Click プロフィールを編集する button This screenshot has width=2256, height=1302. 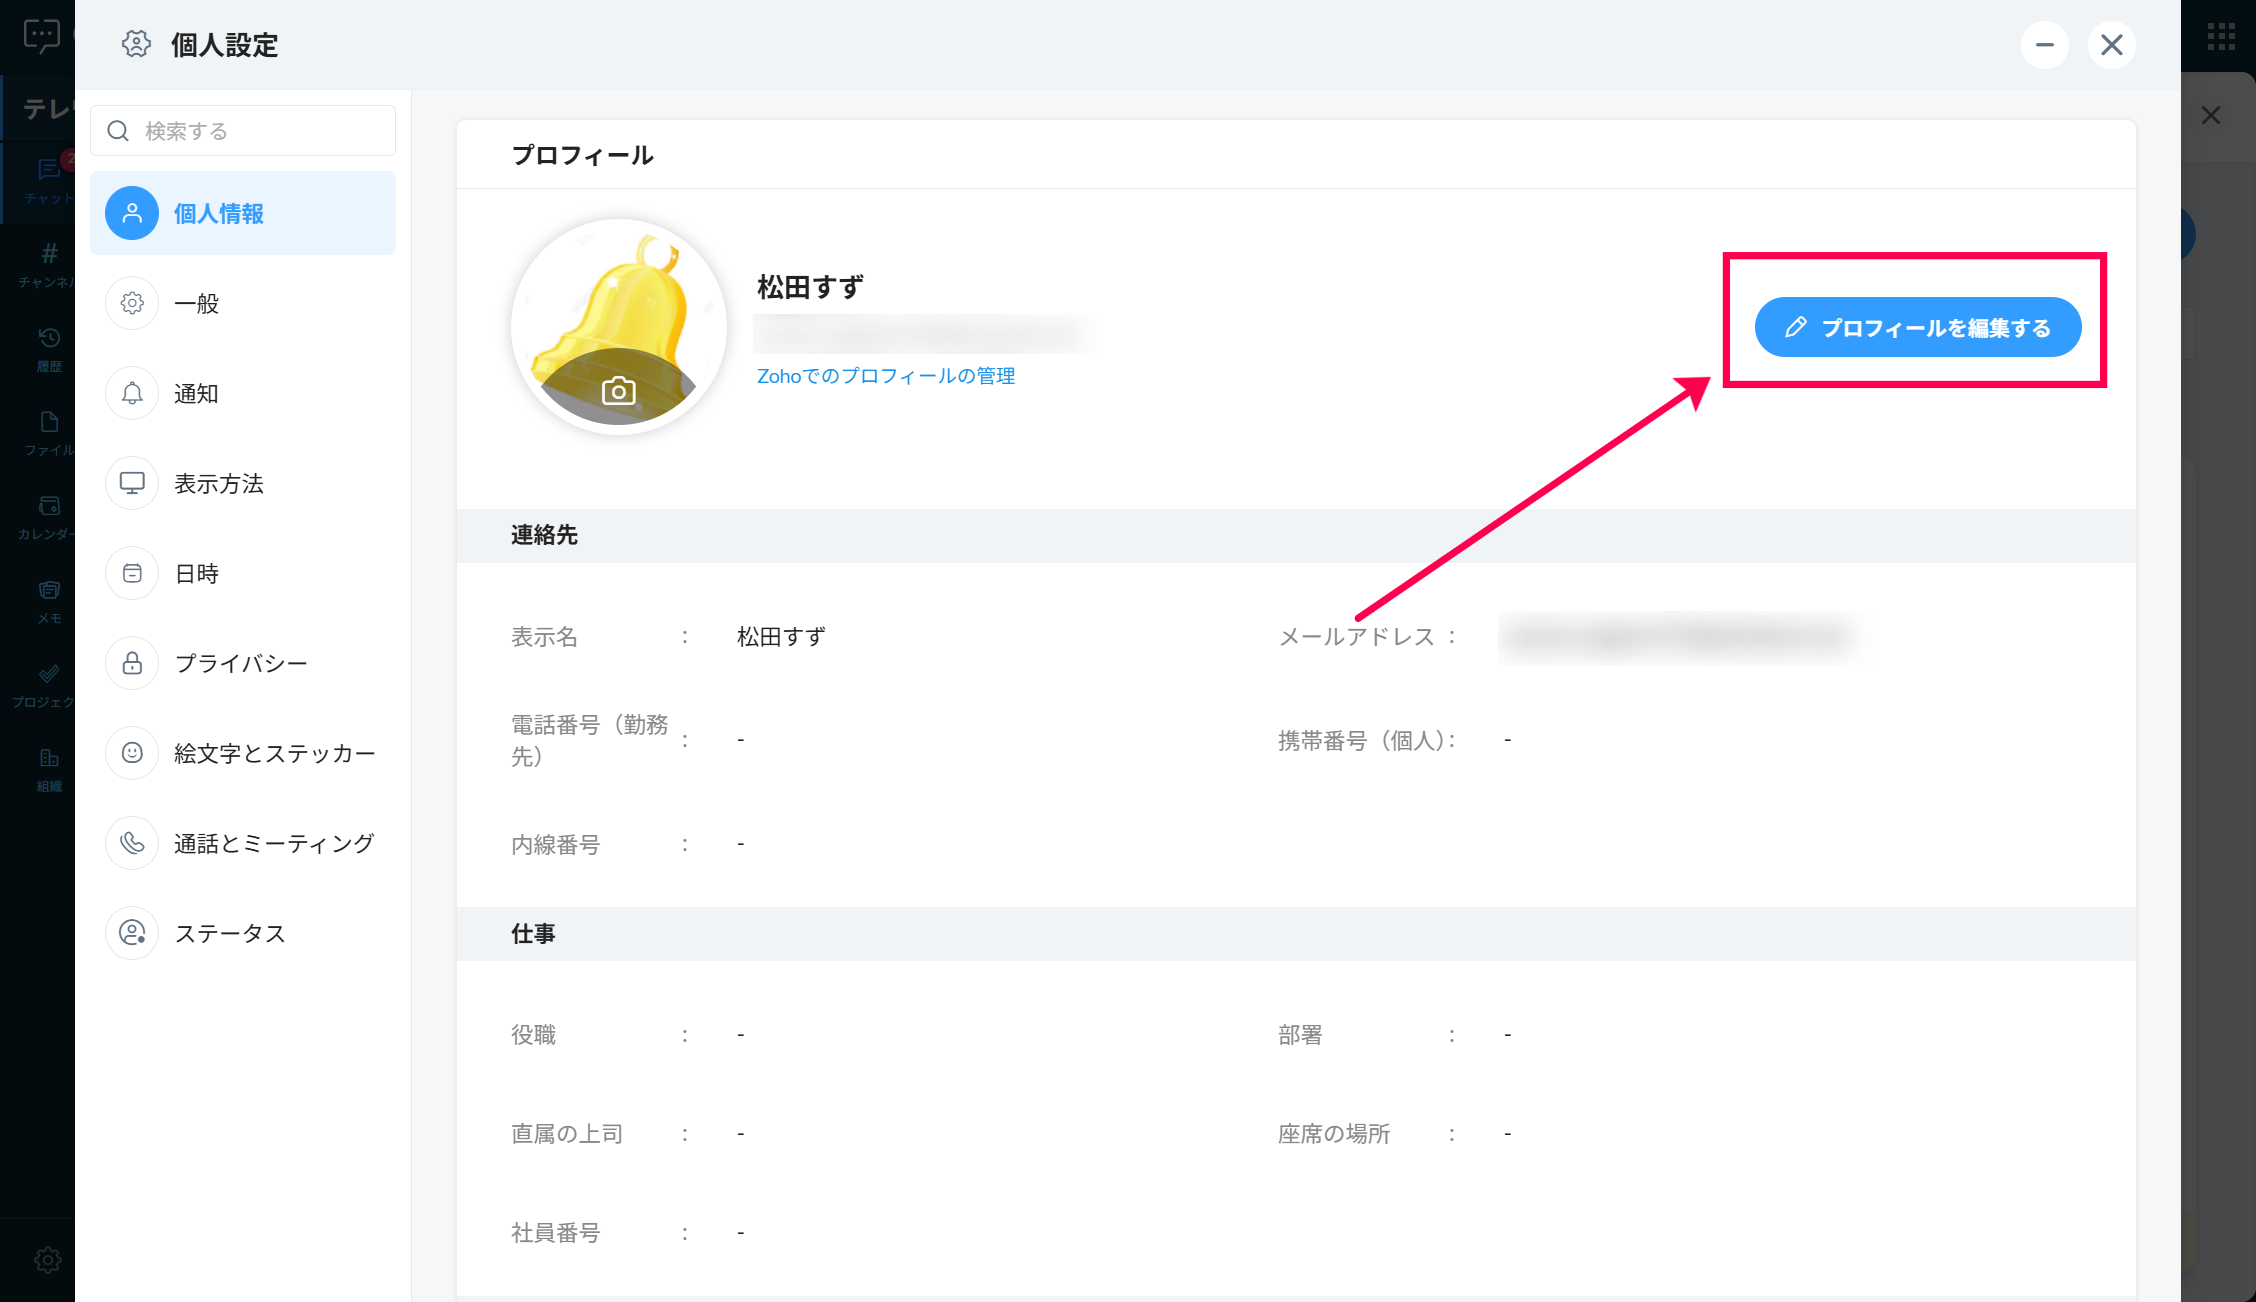point(1917,327)
